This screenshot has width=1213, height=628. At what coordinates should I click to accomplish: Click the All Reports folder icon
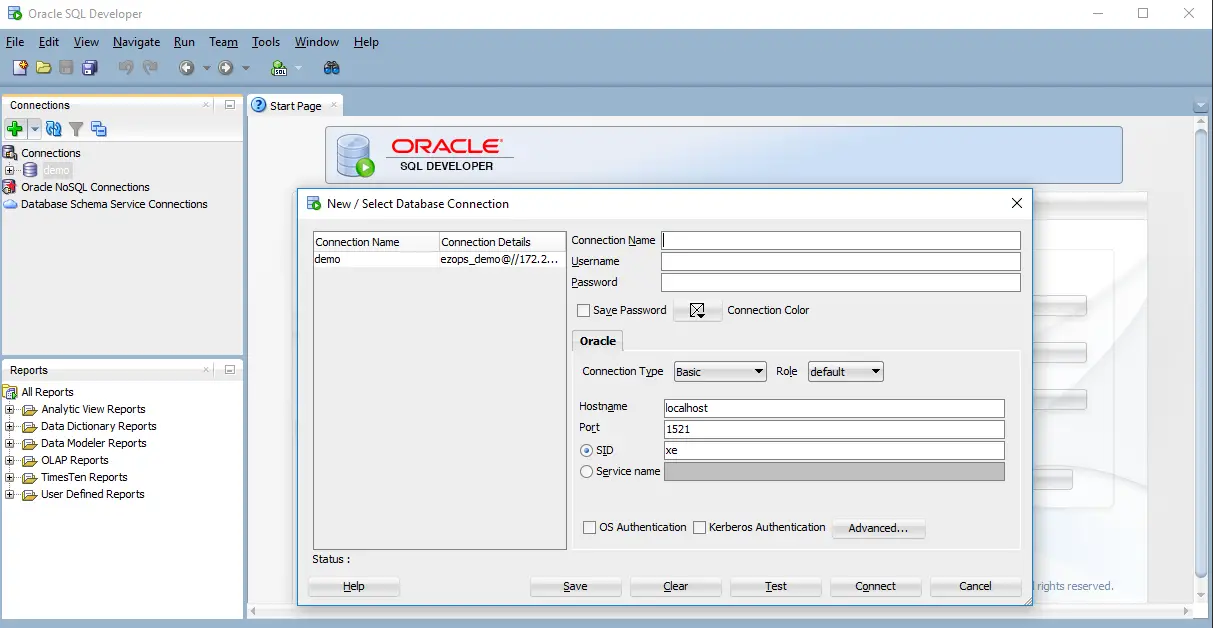click(10, 392)
